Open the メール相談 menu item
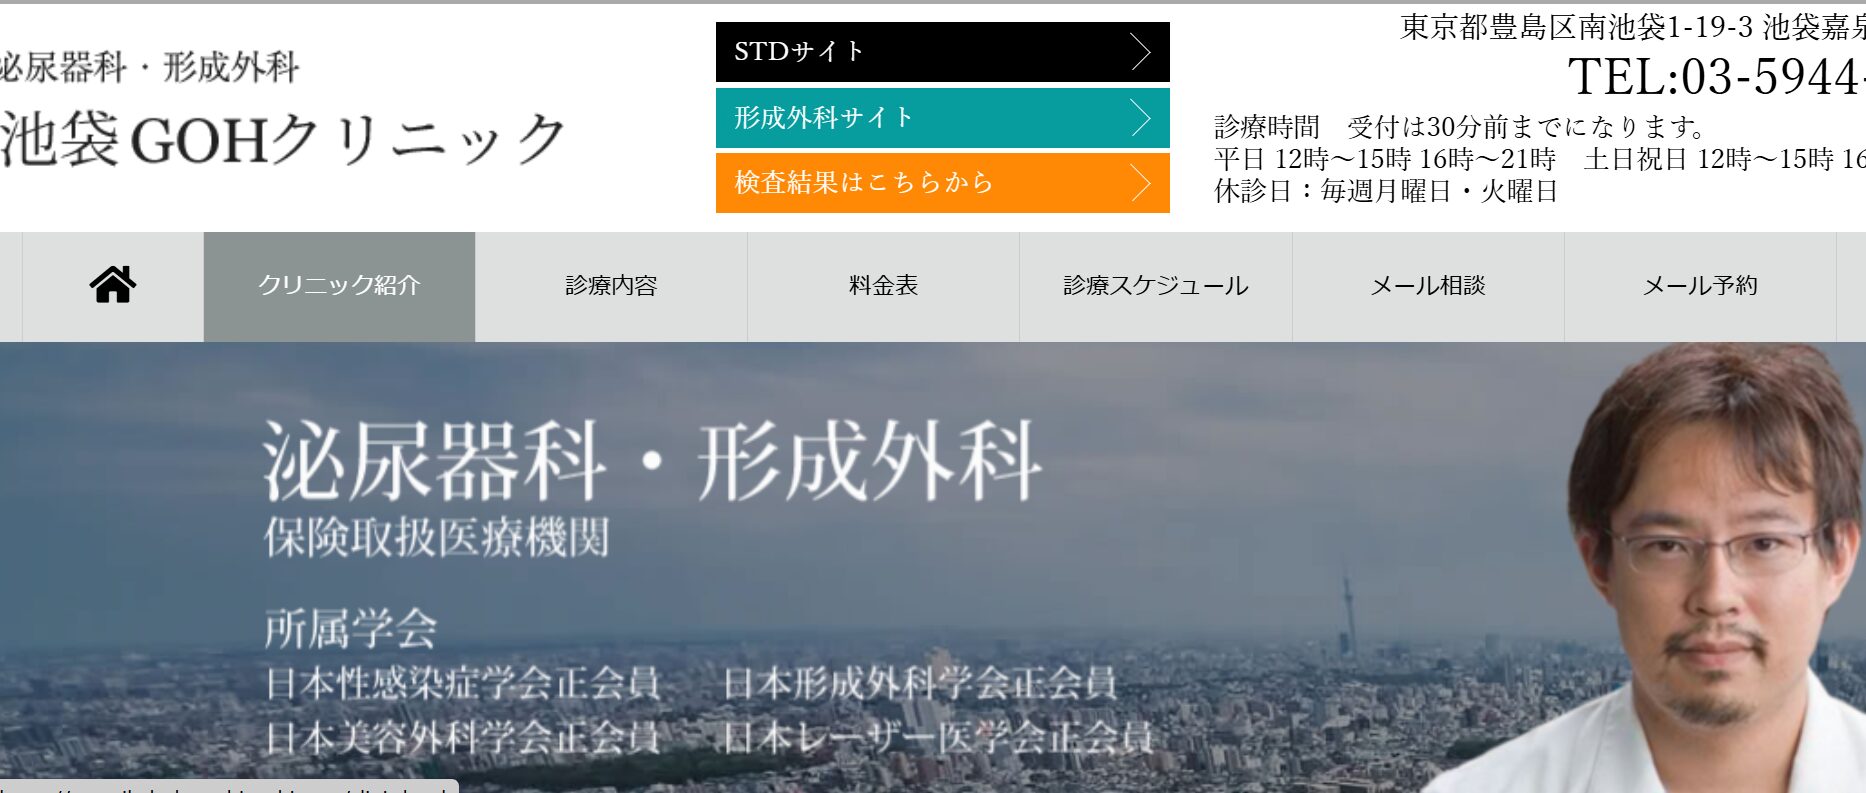 (x=1428, y=286)
